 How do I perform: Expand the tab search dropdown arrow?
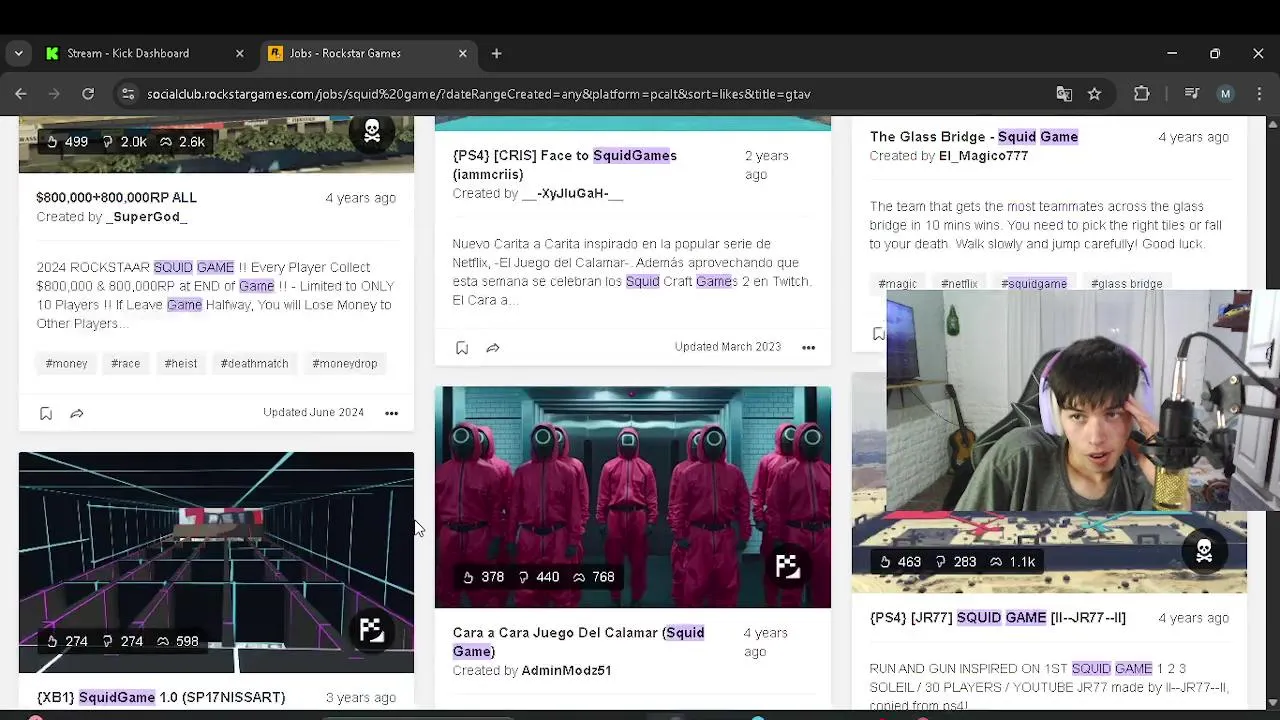coord(18,53)
